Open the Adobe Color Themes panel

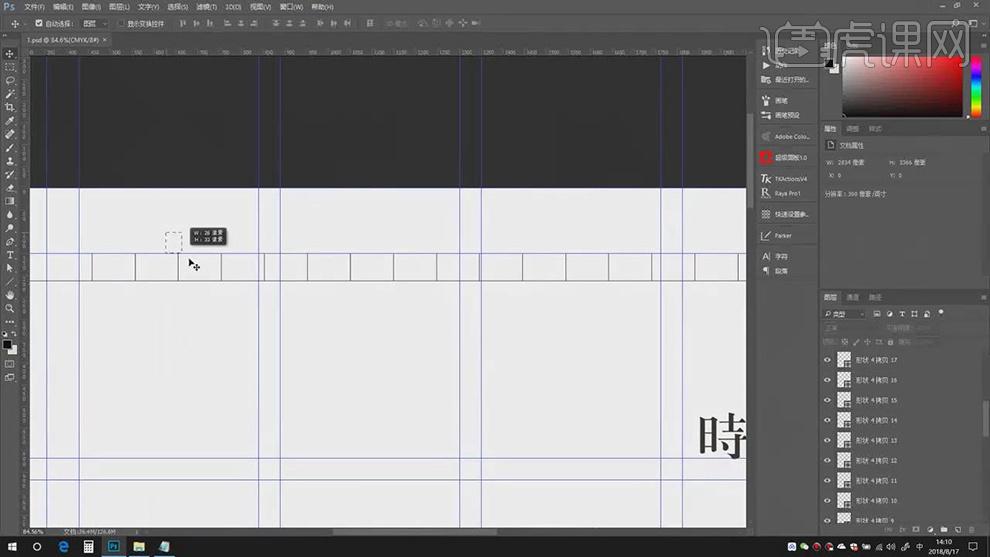pyautogui.click(x=785, y=136)
